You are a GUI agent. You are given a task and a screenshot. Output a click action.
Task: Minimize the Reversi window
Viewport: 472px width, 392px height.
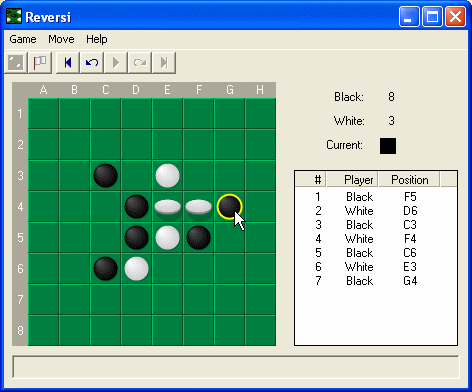pyautogui.click(x=409, y=16)
